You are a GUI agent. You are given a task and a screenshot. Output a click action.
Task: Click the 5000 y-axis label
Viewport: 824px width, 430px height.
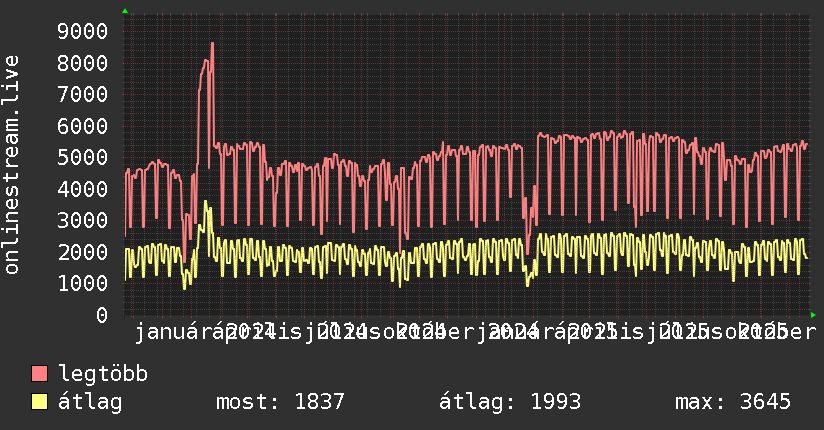pos(83,157)
